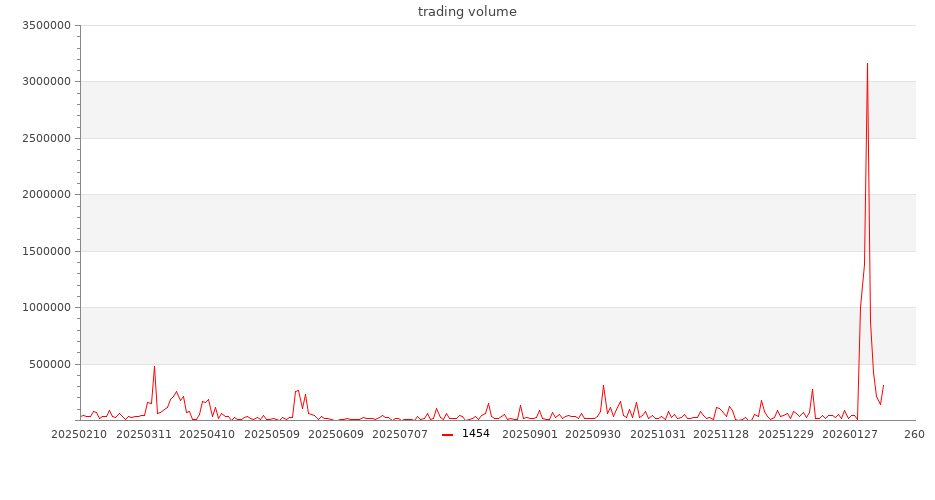Click the 20250901 x-axis date

point(530,435)
